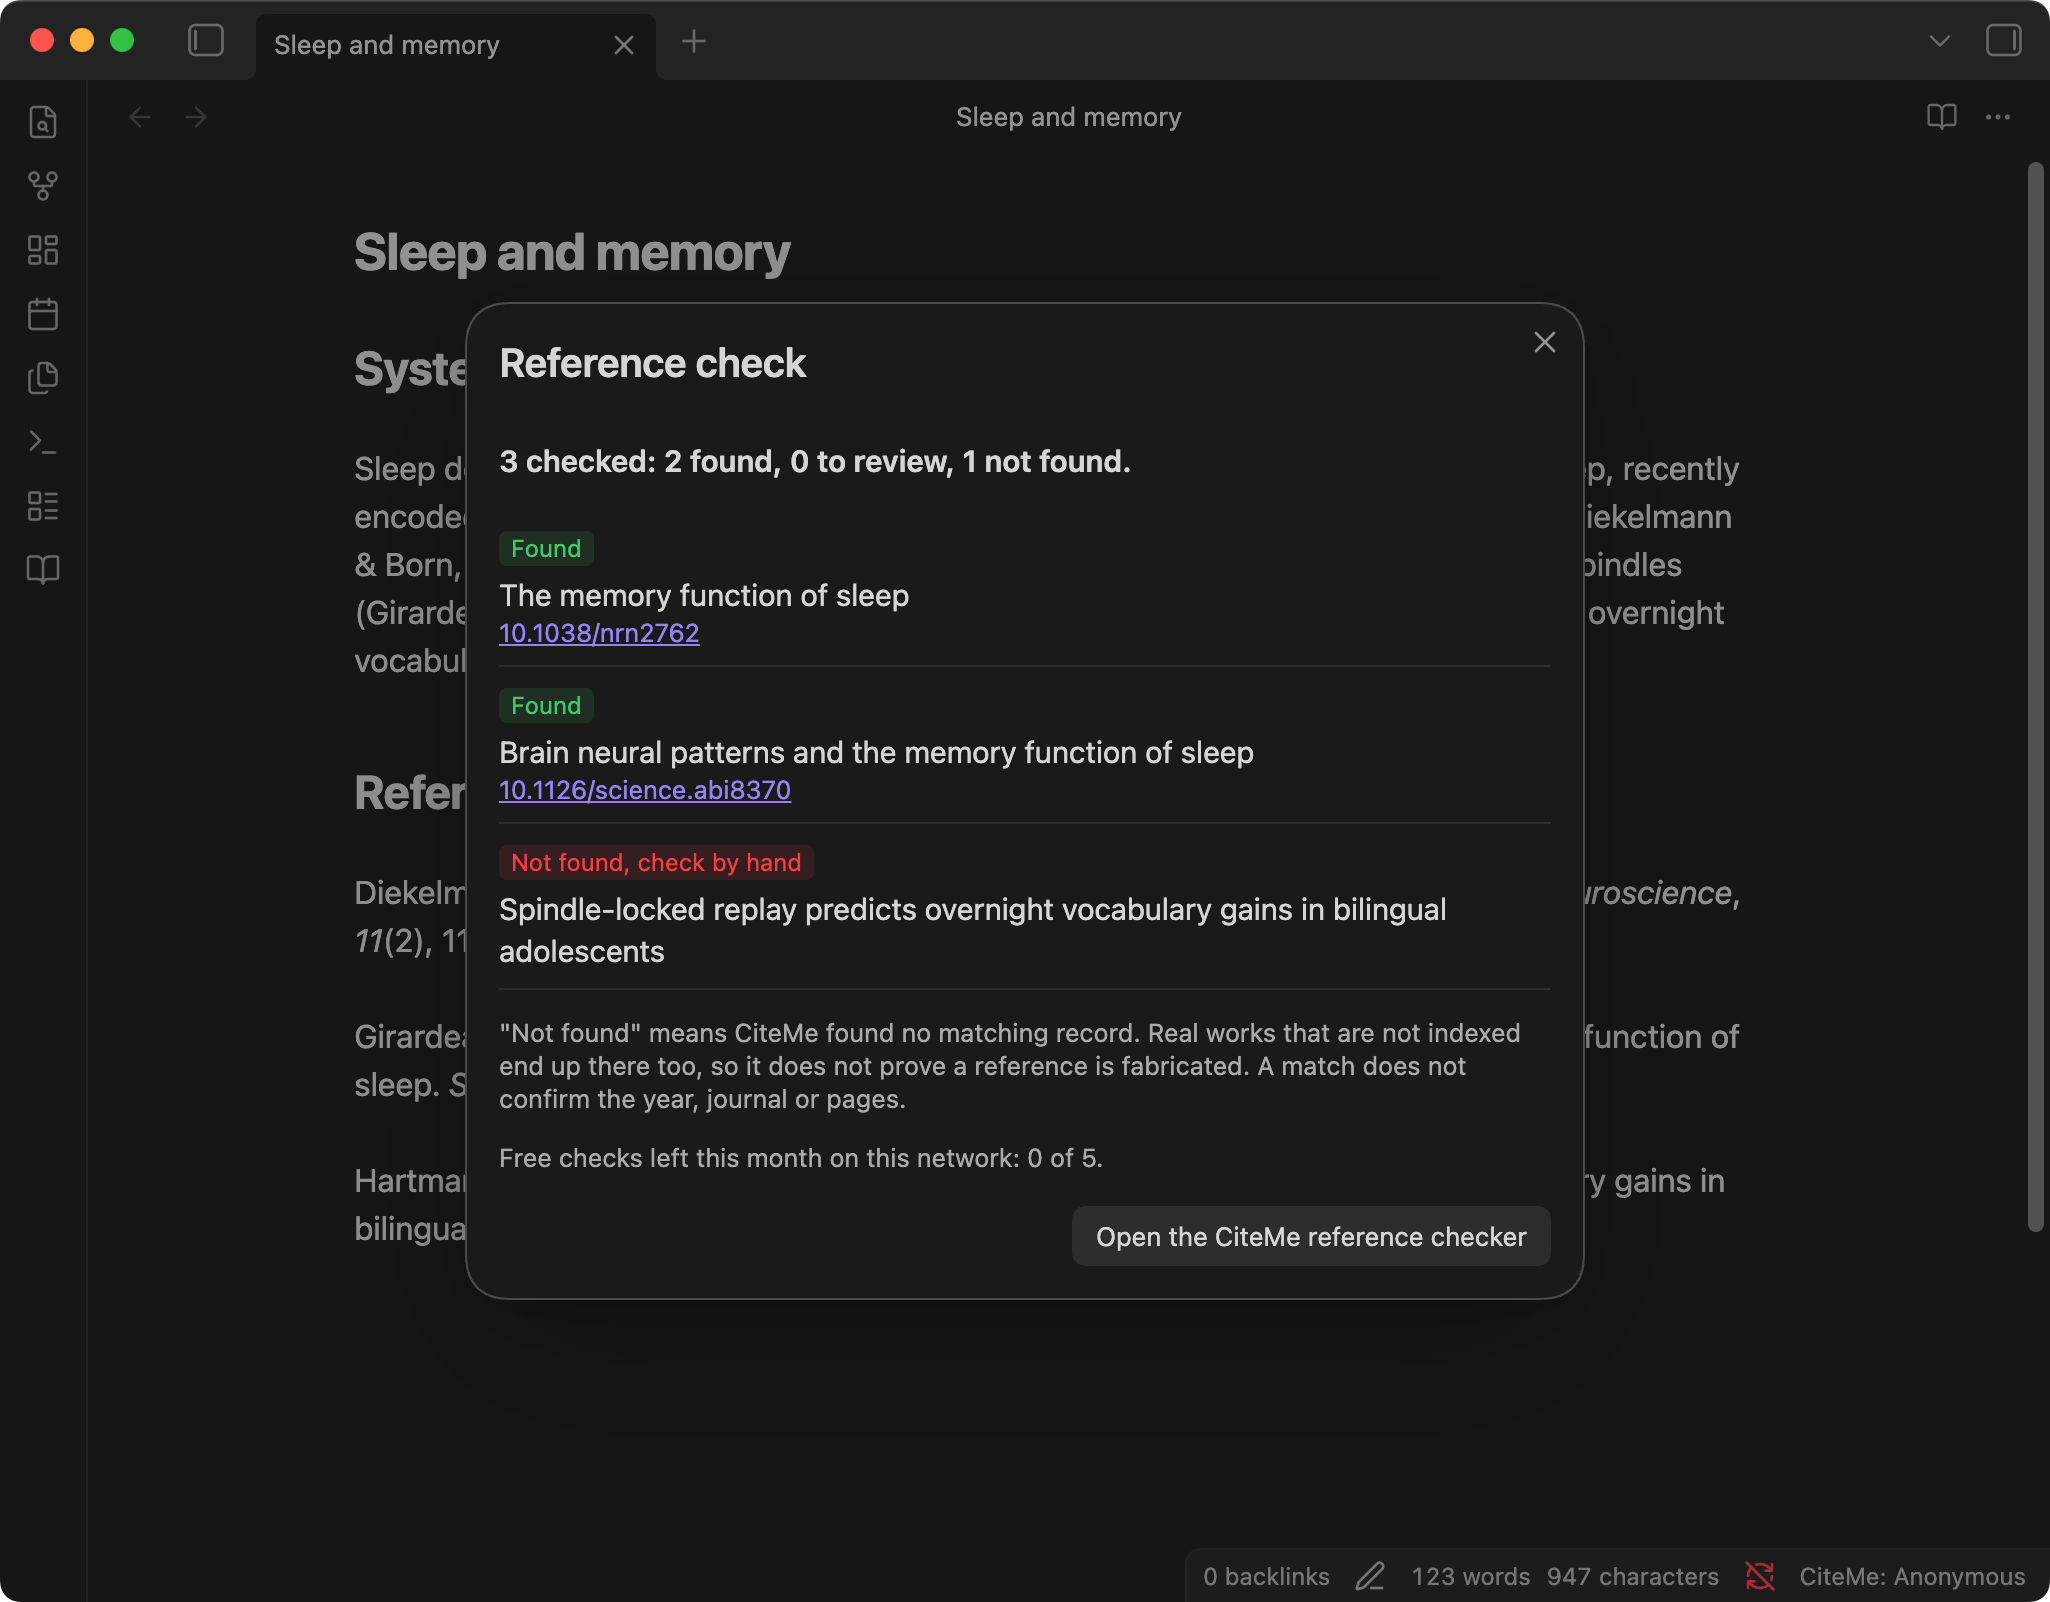Open the templates copy-files icon
Image resolution: width=2050 pixels, height=1602 pixels.
point(43,378)
